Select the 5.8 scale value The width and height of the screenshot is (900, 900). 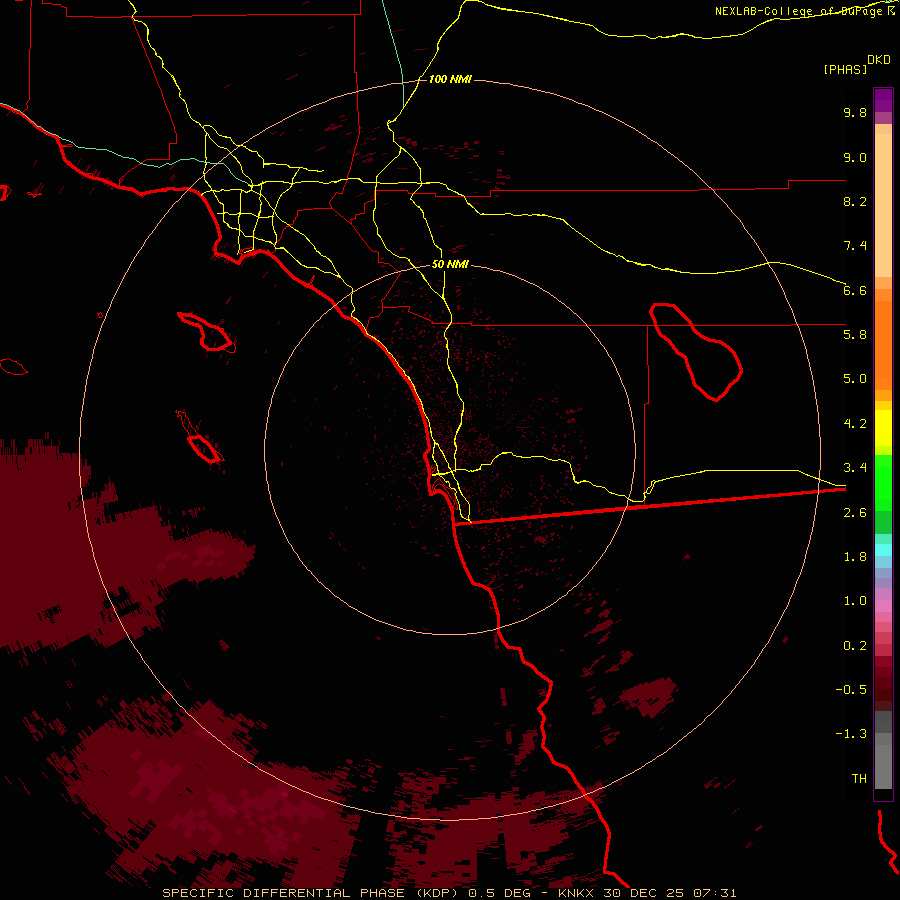[x=855, y=334]
